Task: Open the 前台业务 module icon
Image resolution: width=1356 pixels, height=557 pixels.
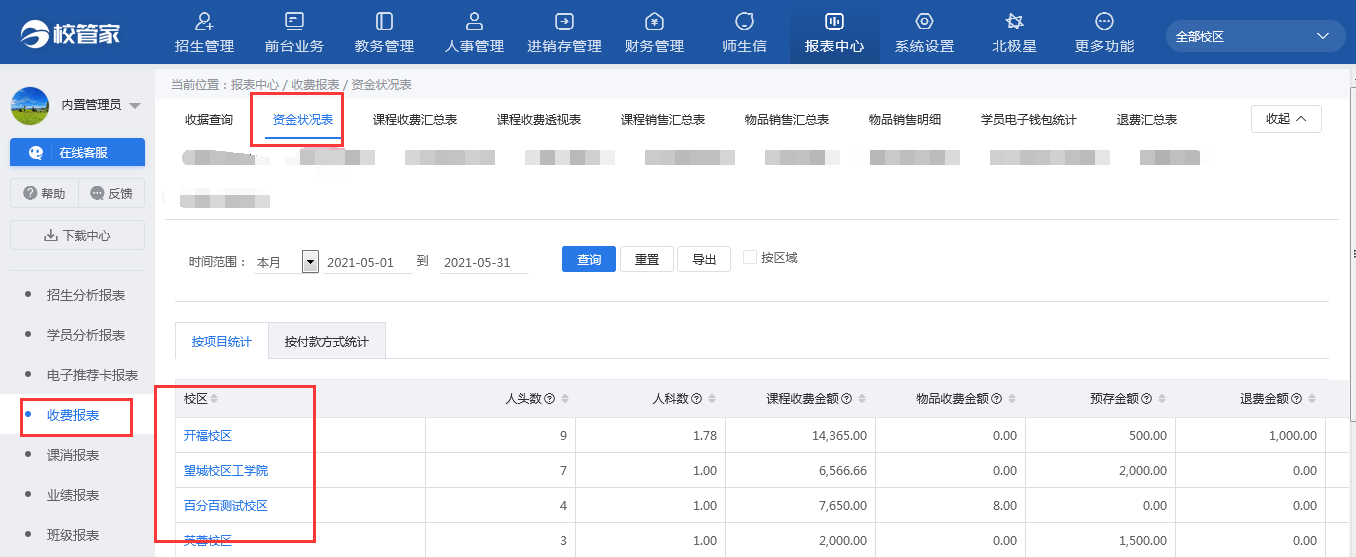Action: (294, 21)
